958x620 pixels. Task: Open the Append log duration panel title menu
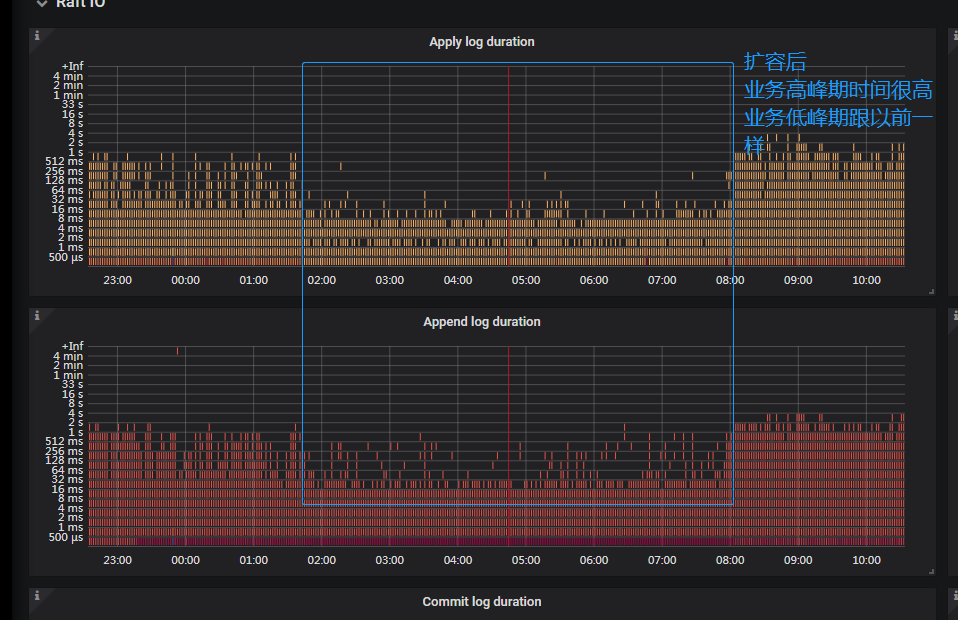tap(481, 321)
